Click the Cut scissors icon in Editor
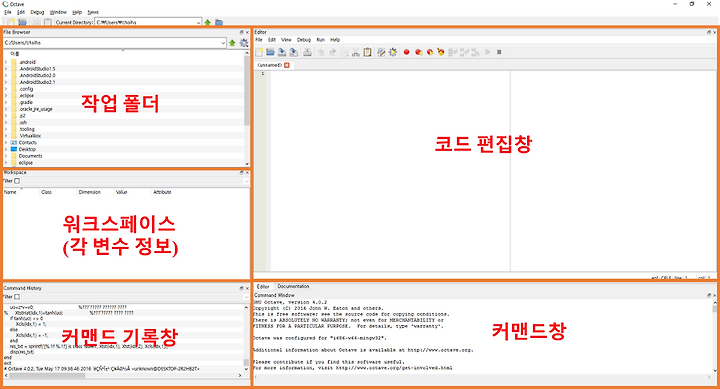This screenshot has height=389, width=720. [355, 52]
